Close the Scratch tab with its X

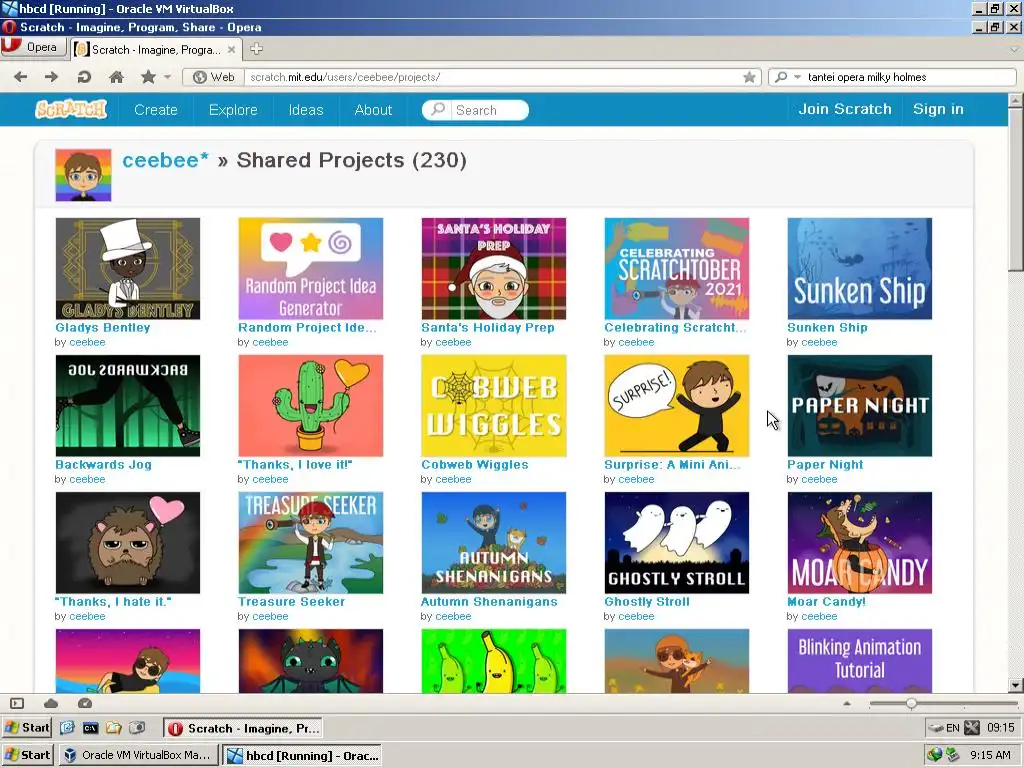(x=231, y=50)
